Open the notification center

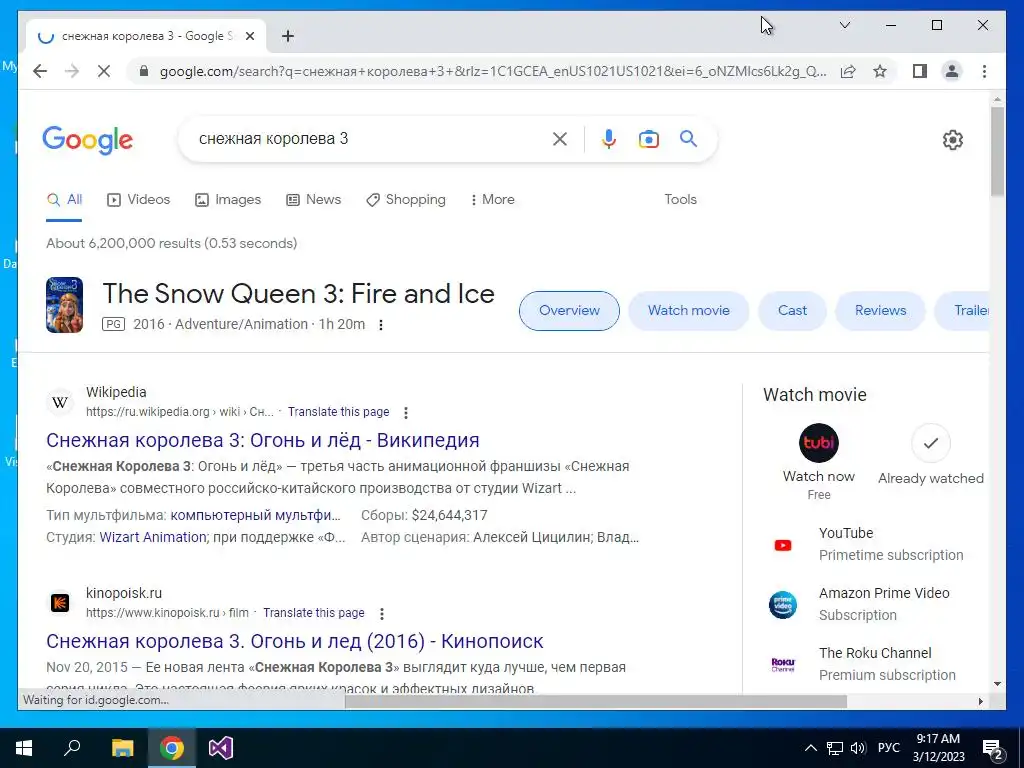click(x=993, y=749)
